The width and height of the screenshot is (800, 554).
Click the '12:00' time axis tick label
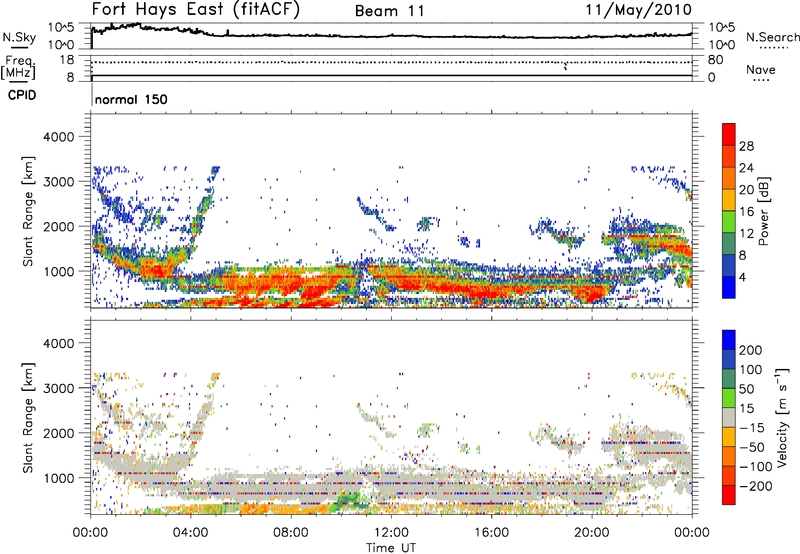click(x=391, y=533)
